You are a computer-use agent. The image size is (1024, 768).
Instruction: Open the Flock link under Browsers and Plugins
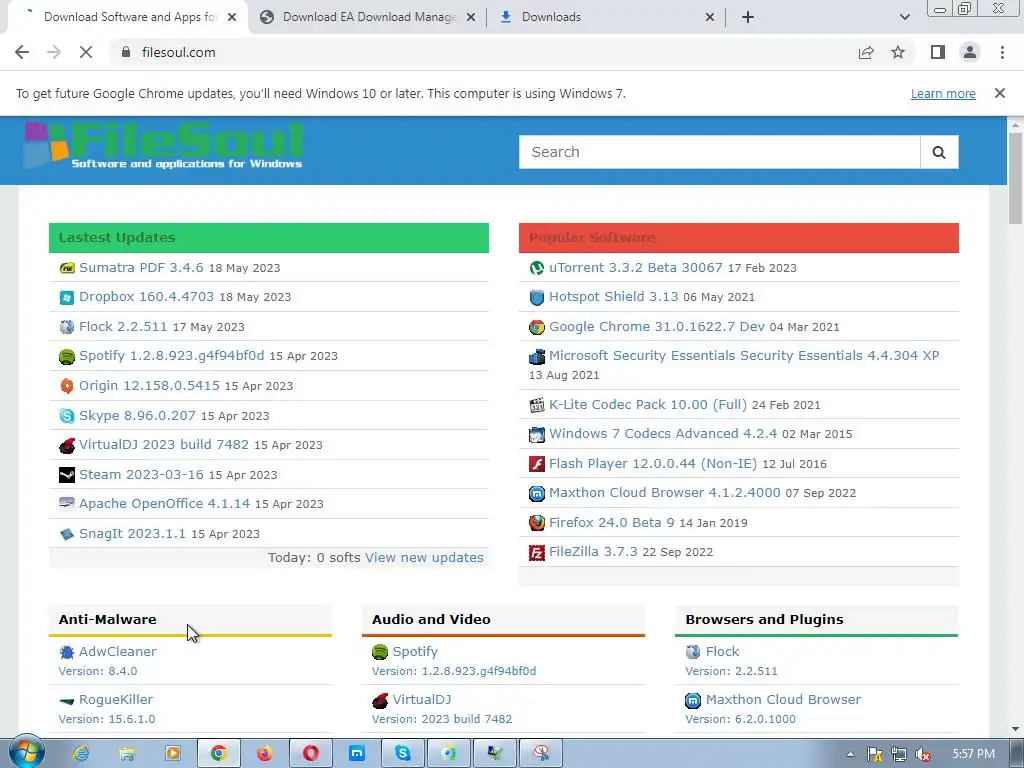pyautogui.click(x=722, y=652)
